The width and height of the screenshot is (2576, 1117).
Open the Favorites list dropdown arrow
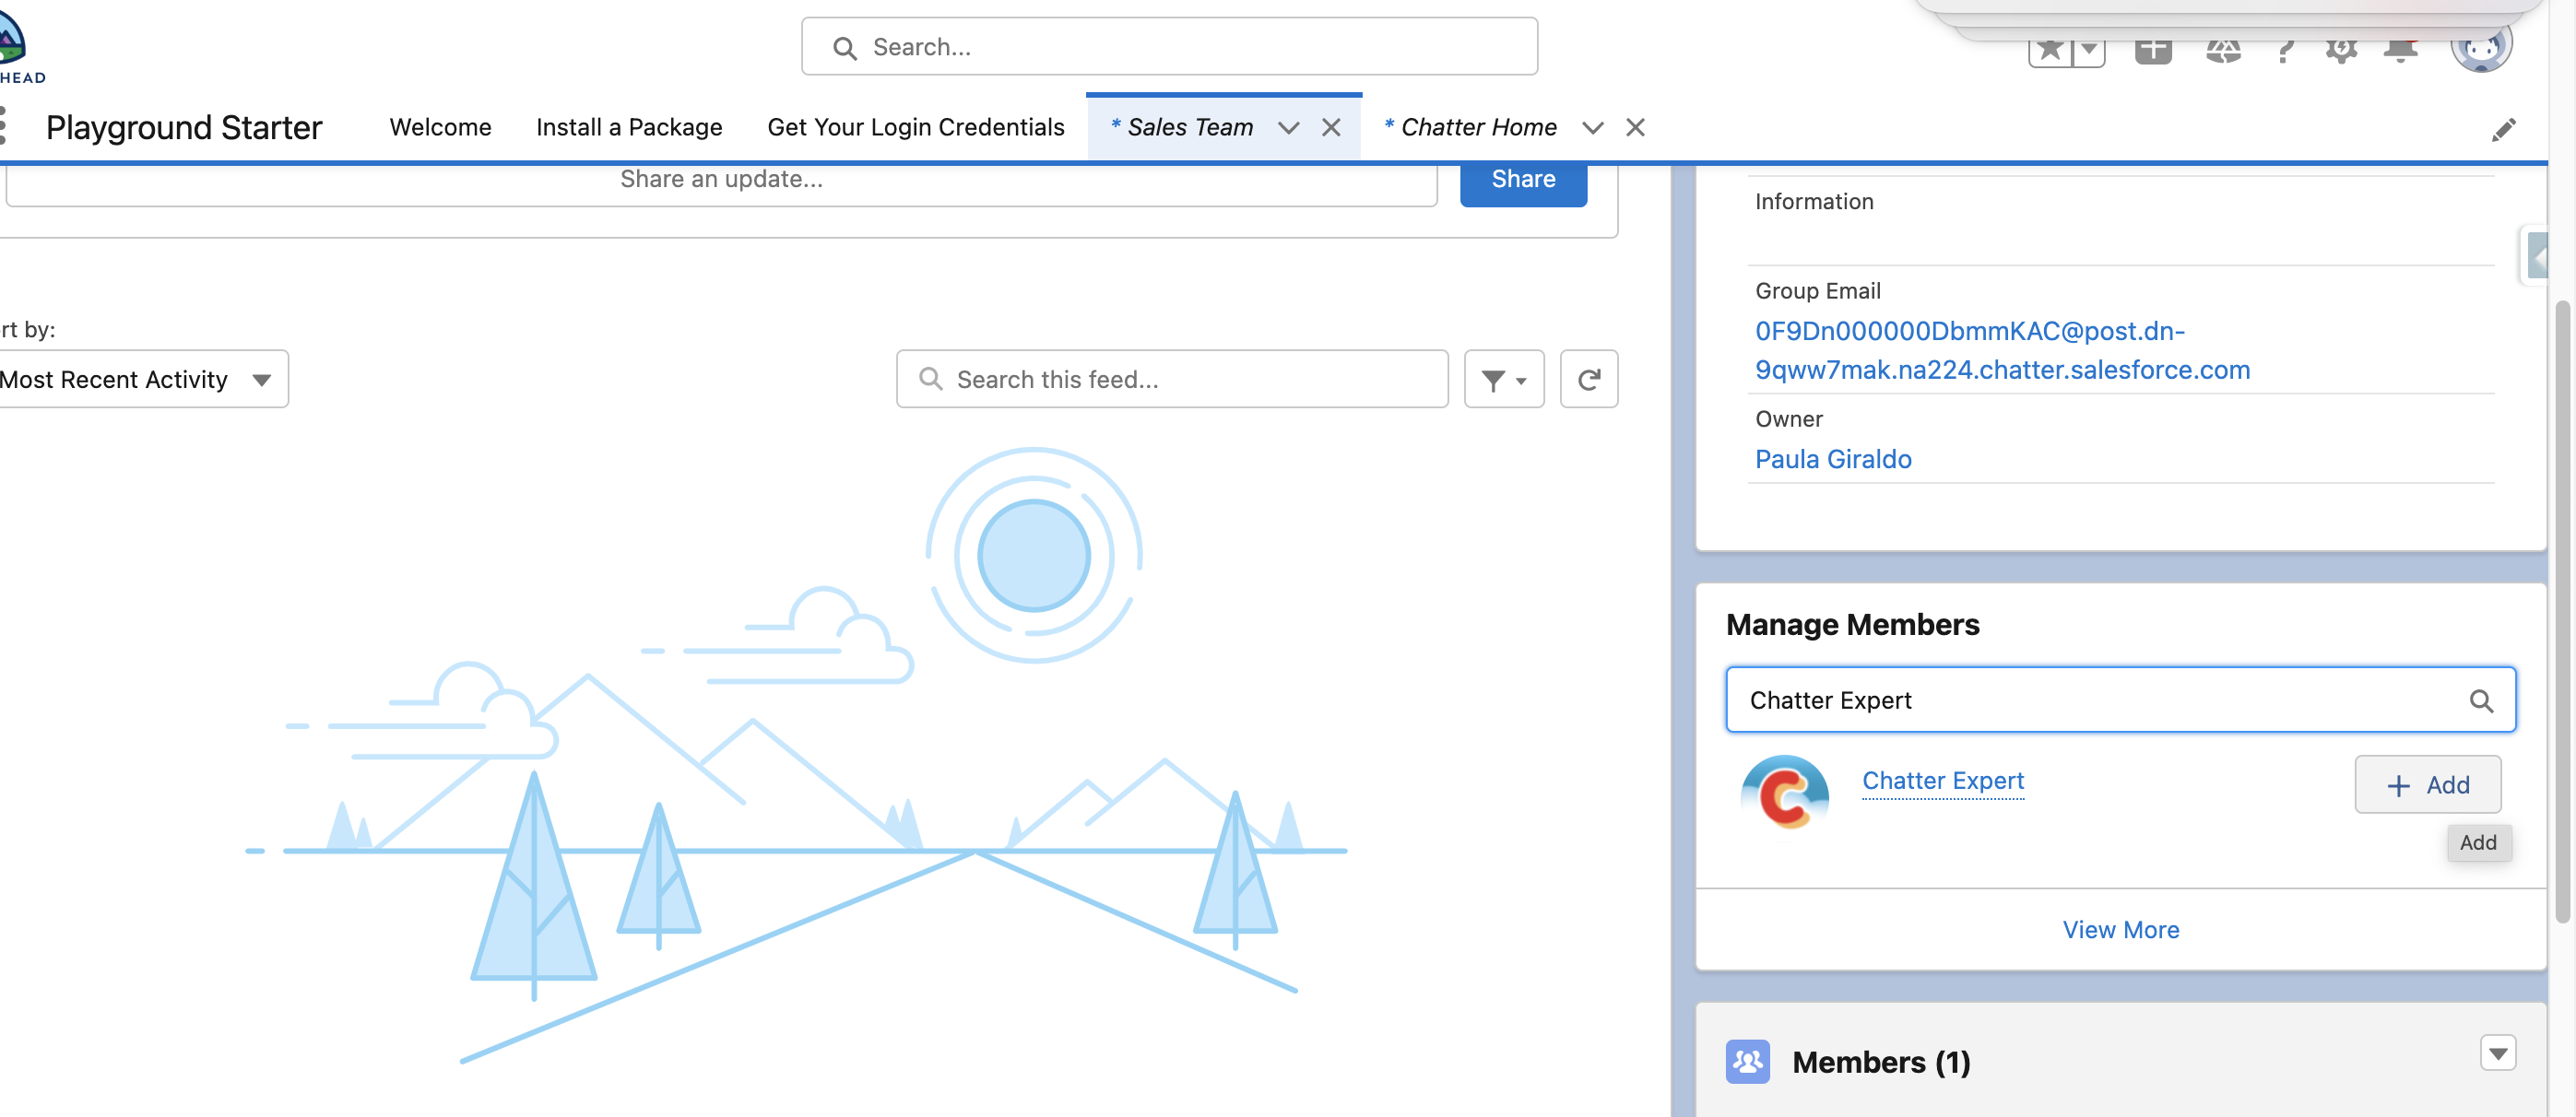(2089, 49)
